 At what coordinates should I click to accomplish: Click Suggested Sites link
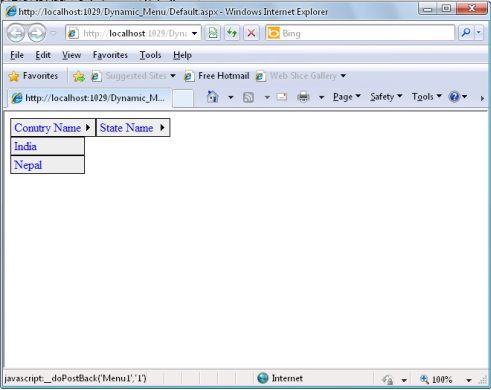(133, 76)
